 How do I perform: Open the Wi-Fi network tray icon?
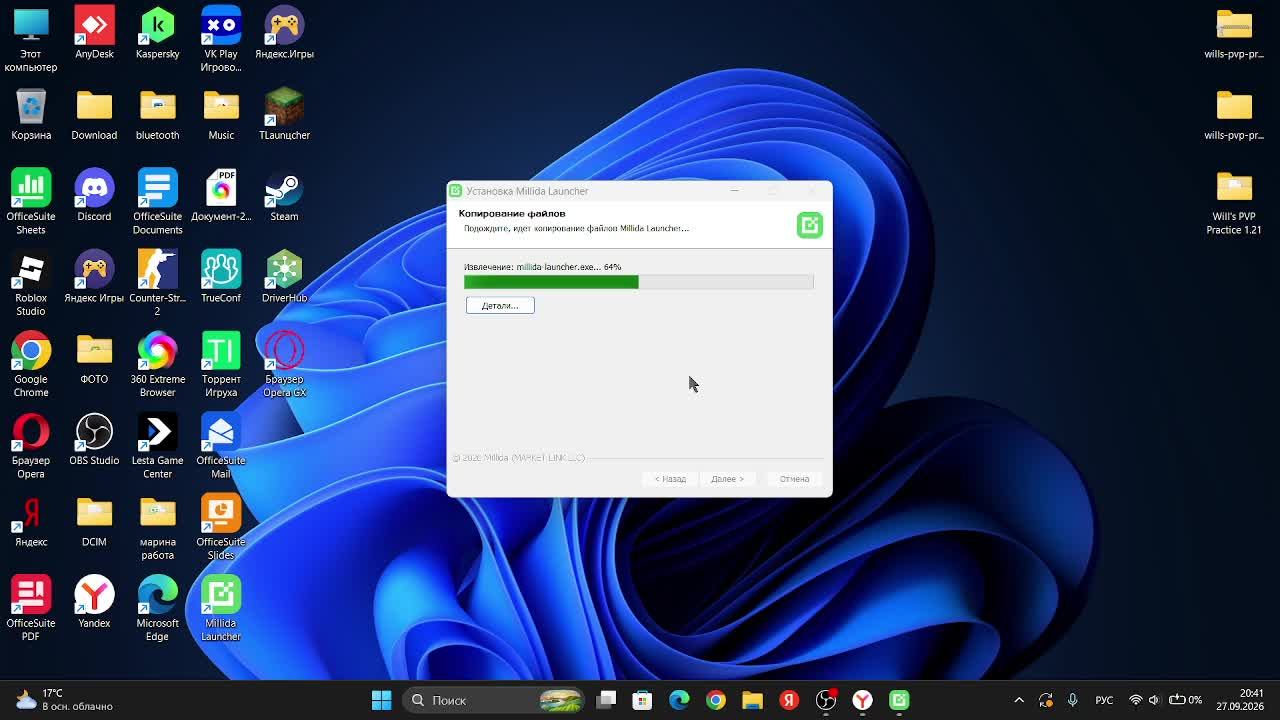[x=1135, y=700]
